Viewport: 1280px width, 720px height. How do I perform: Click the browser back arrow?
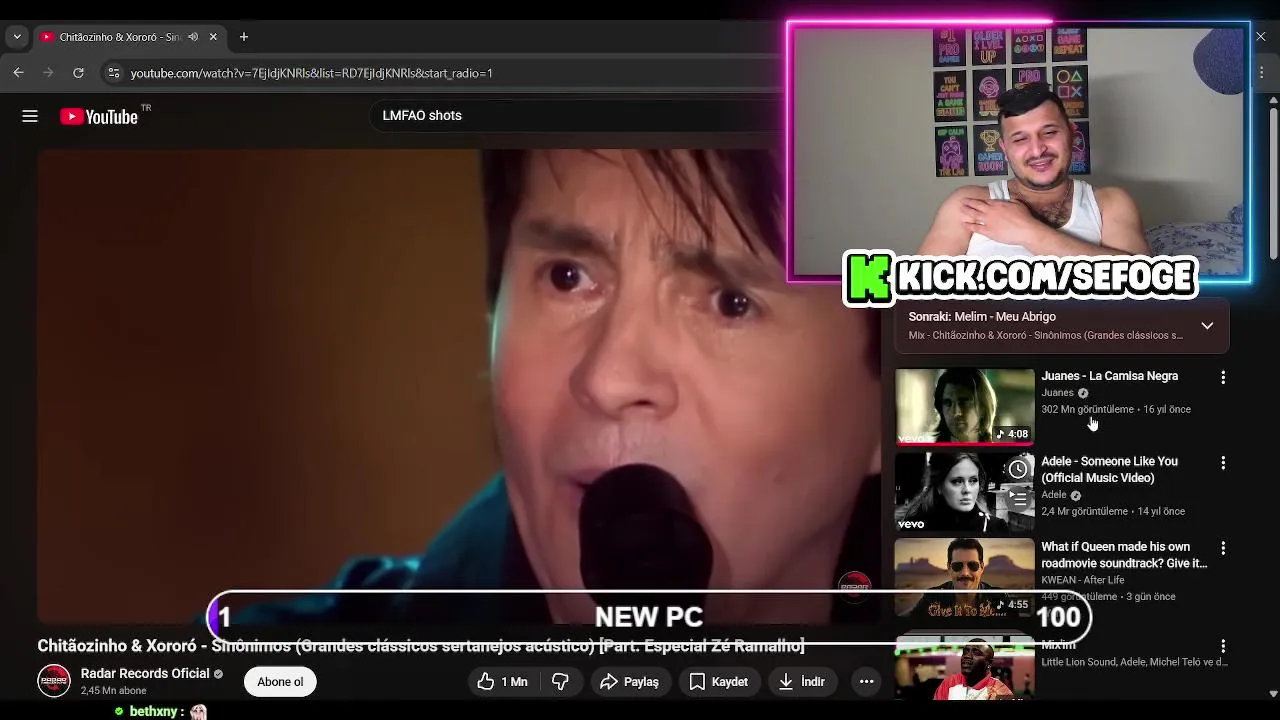tap(18, 73)
